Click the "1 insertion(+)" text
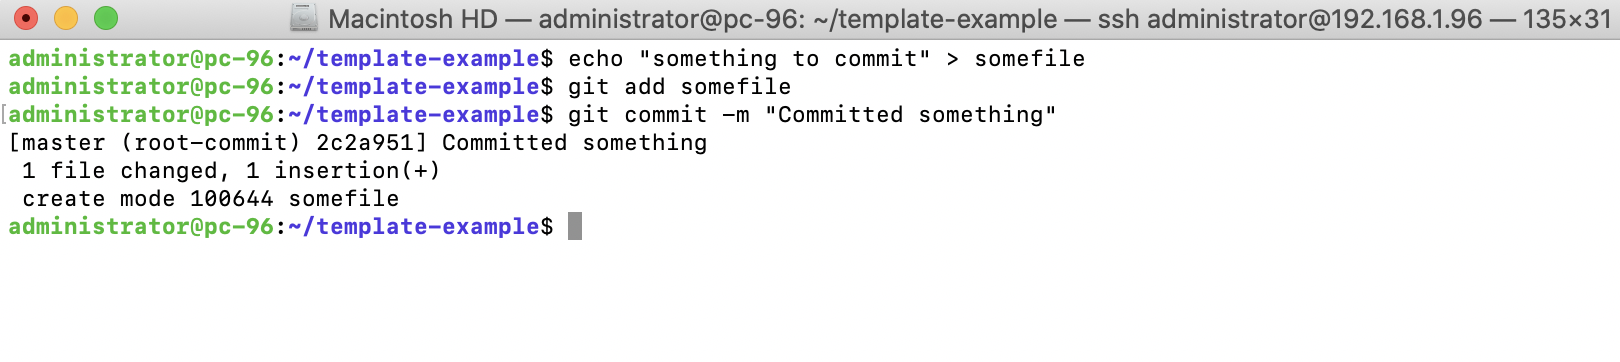This screenshot has height=362, width=1620. [x=343, y=171]
